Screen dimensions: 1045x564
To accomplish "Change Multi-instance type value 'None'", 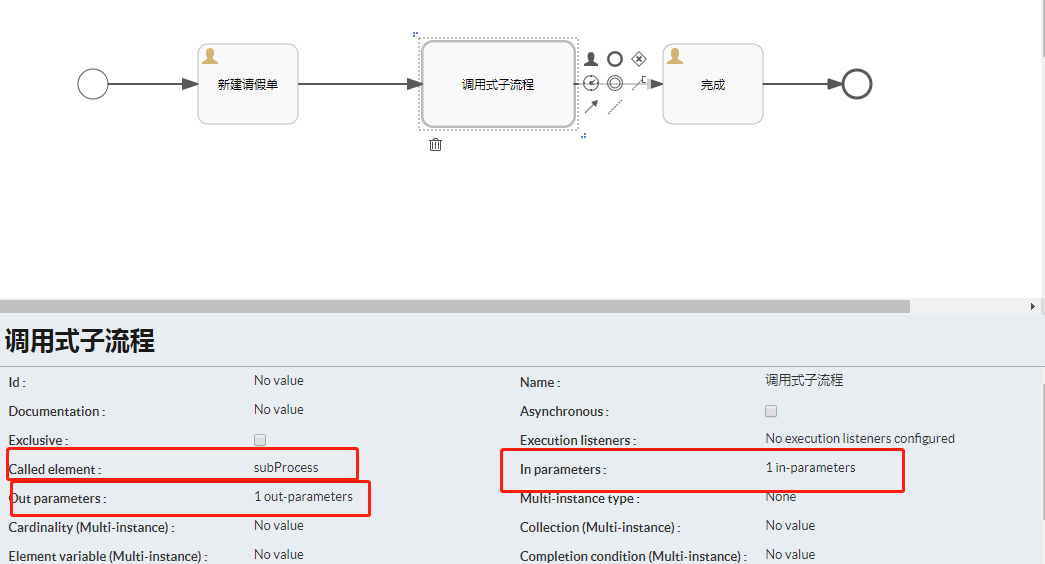I will tap(780, 497).
